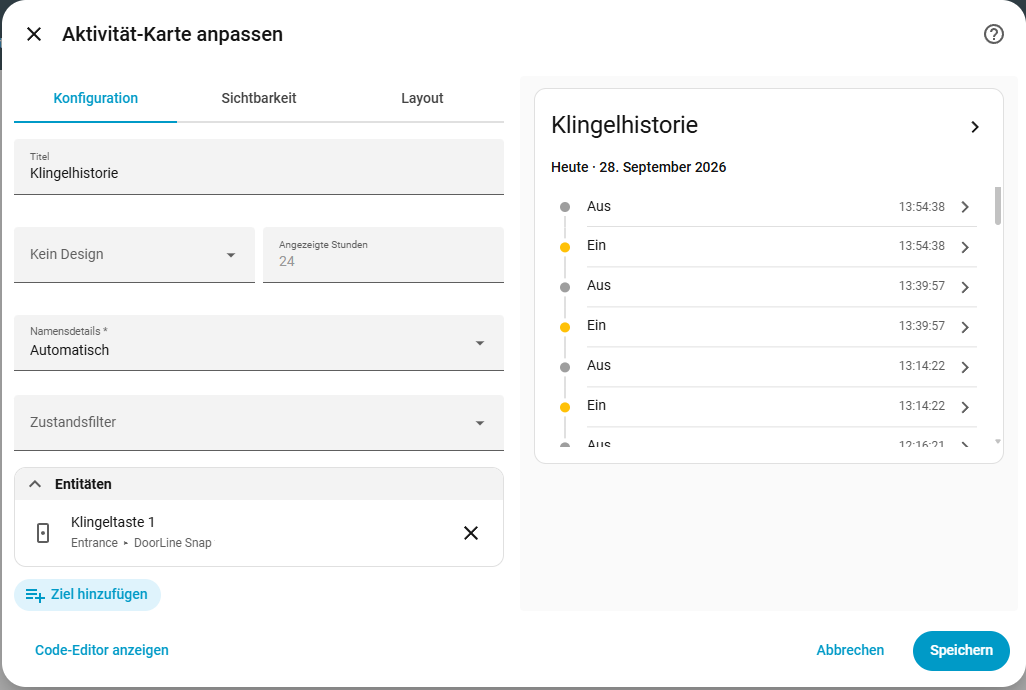Open the help icon in dialog header
Image resolution: width=1026 pixels, height=690 pixels.
tap(993, 34)
